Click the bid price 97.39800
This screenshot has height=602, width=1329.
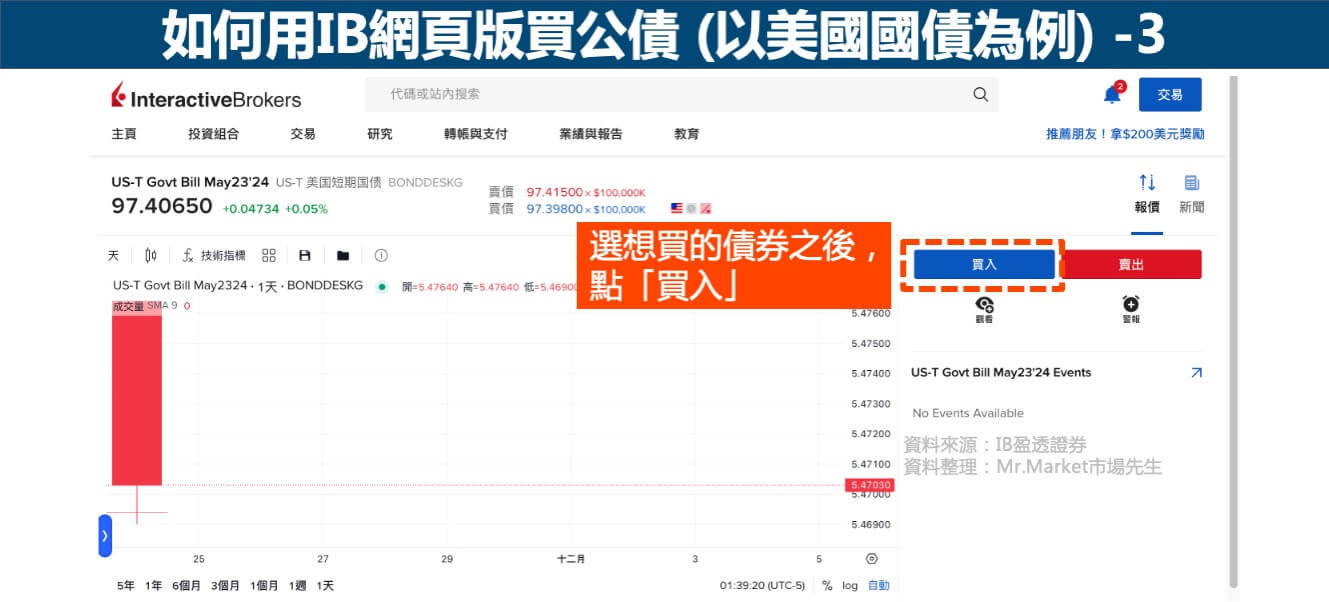click(x=554, y=209)
